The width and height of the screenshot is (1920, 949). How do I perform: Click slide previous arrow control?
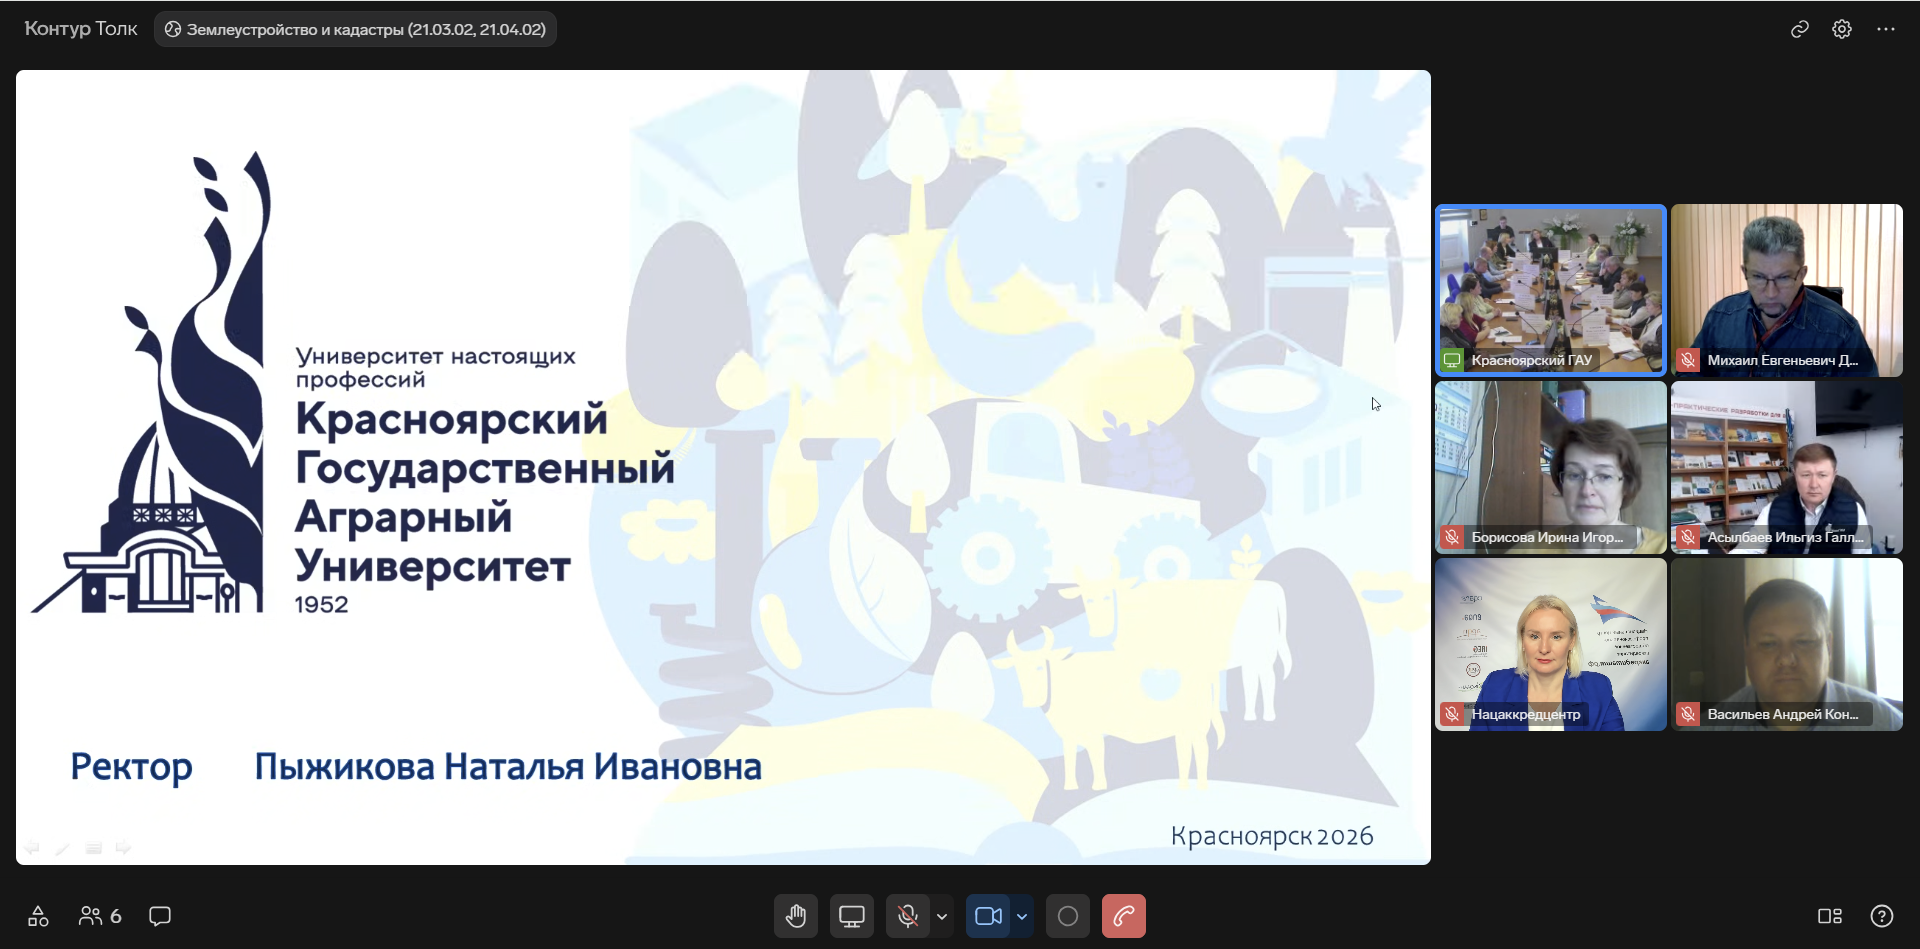click(x=32, y=848)
